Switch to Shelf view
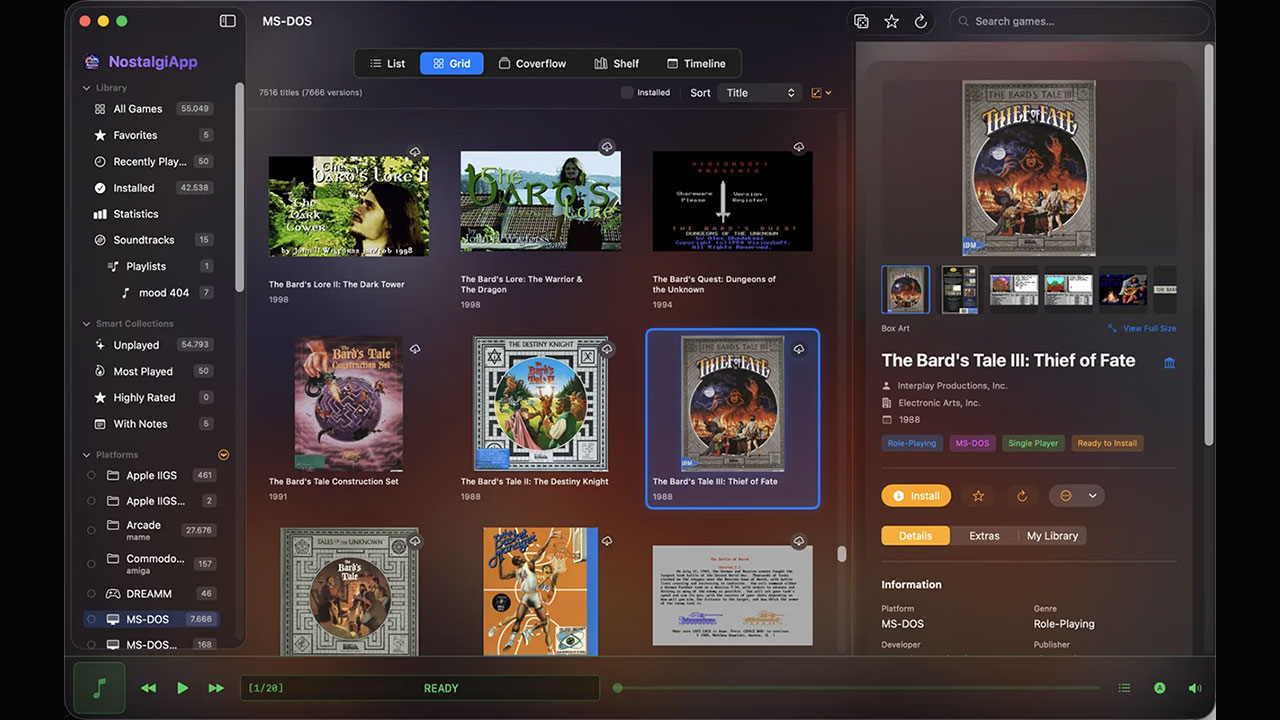 pos(617,63)
